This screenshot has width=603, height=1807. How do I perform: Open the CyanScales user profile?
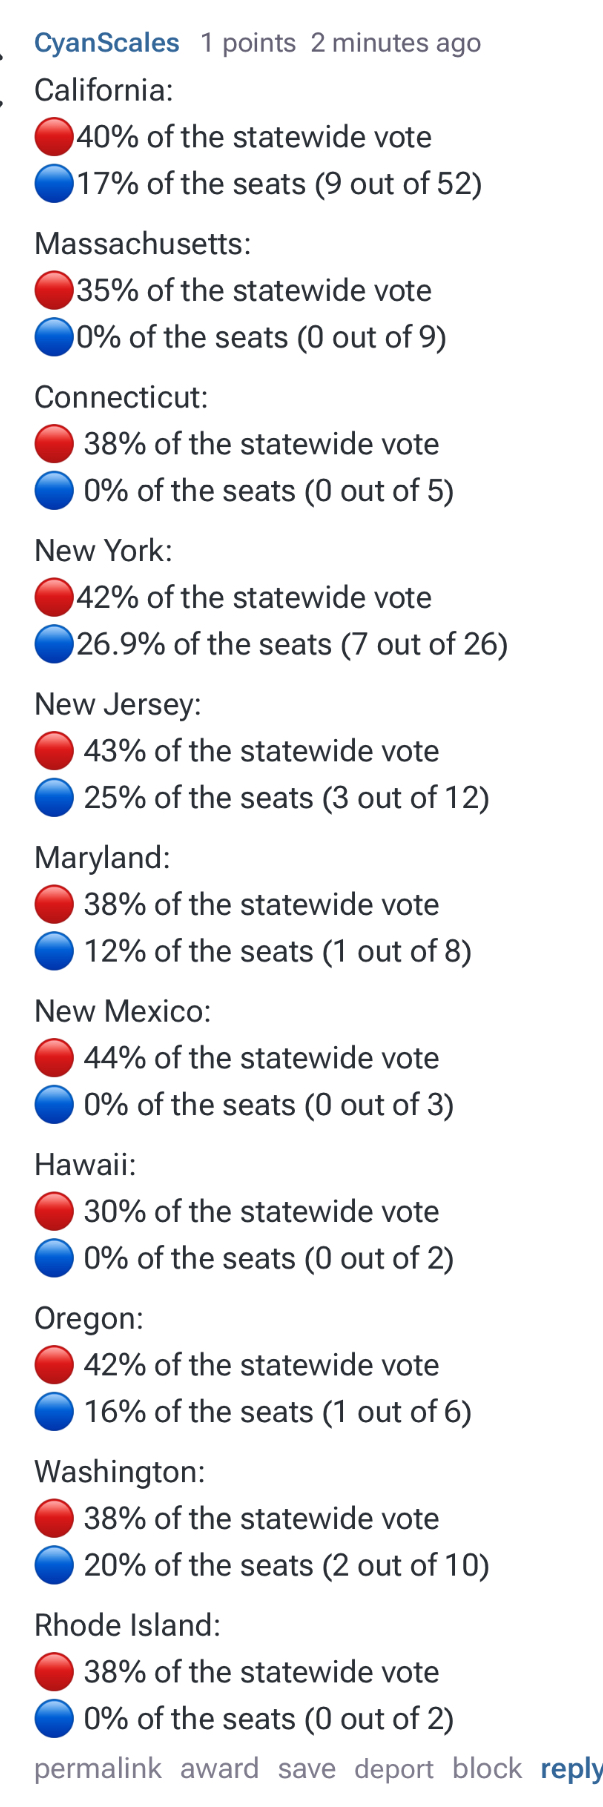pyautogui.click(x=106, y=43)
